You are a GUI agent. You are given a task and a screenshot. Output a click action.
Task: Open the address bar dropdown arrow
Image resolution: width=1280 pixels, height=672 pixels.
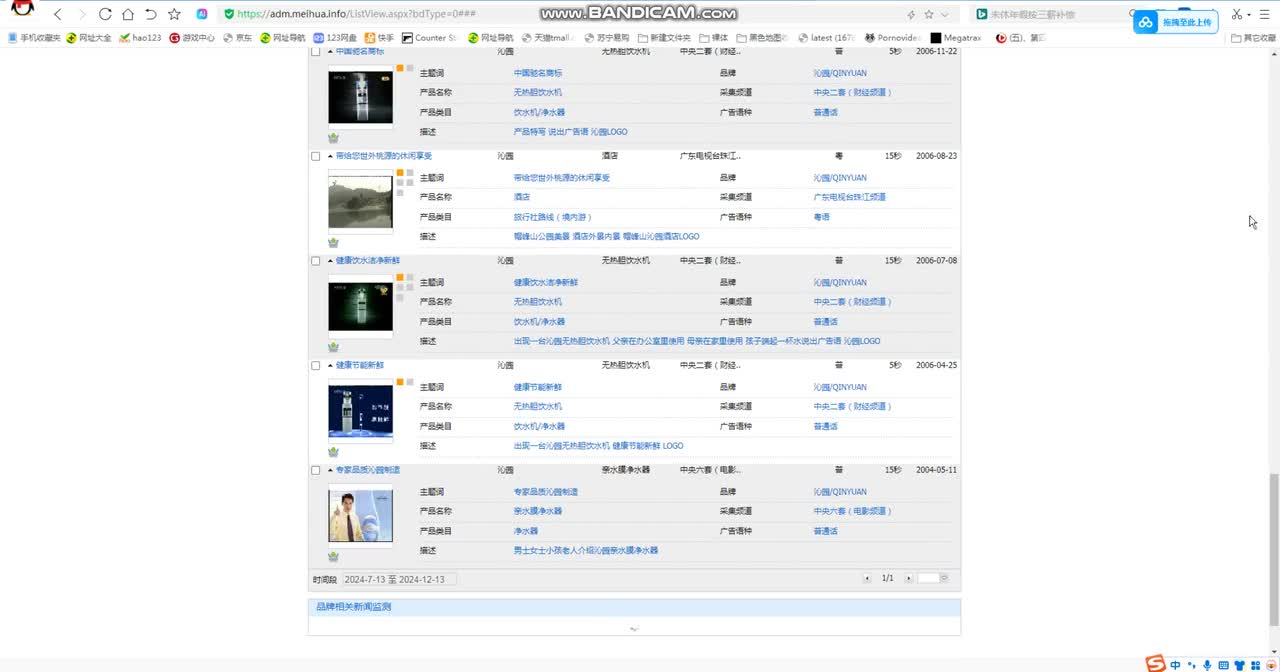coord(945,14)
